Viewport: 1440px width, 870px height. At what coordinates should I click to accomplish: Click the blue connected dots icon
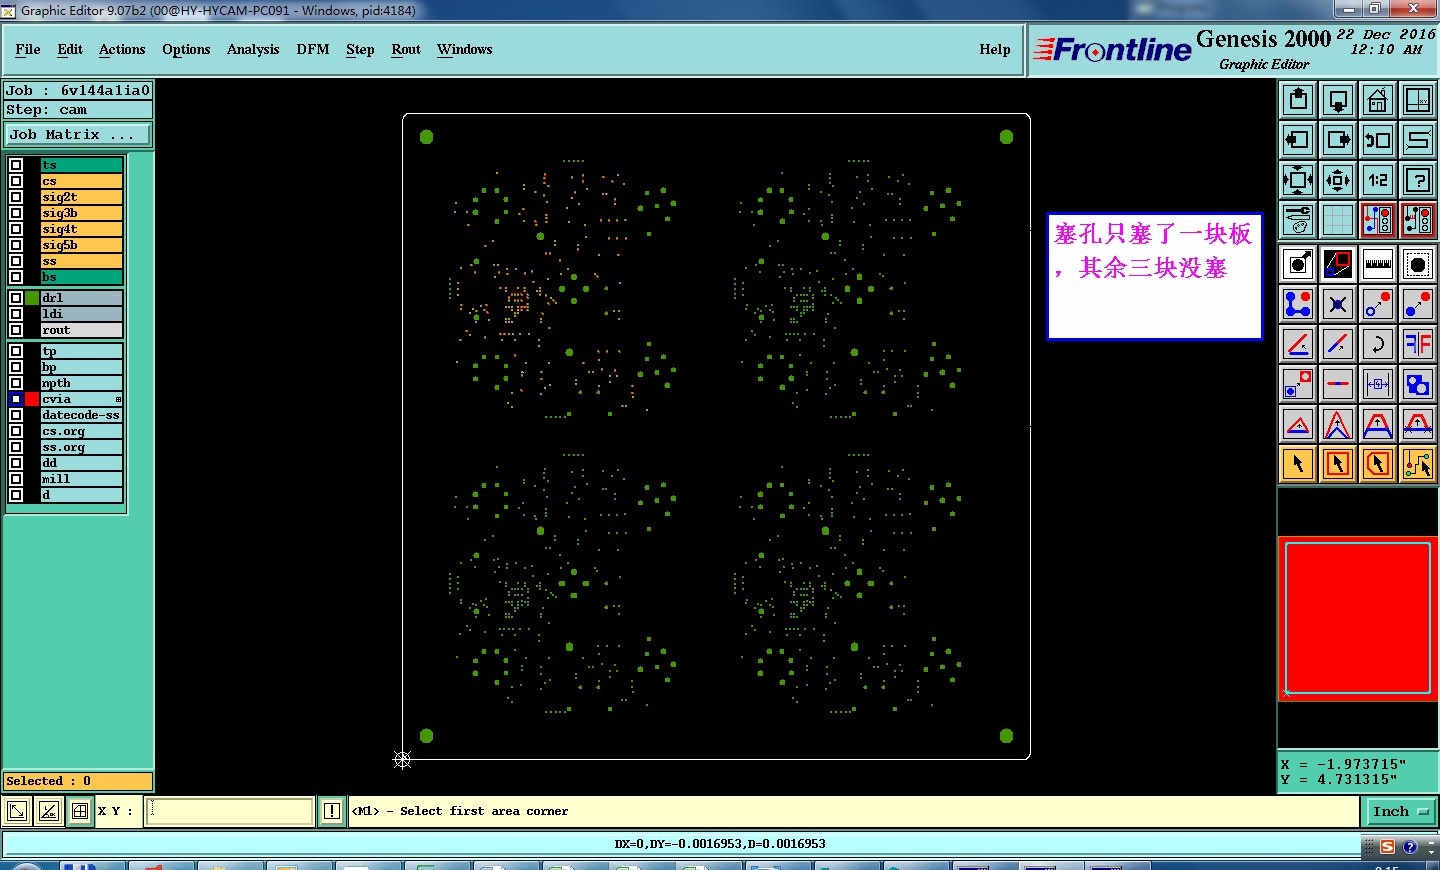click(x=1298, y=304)
